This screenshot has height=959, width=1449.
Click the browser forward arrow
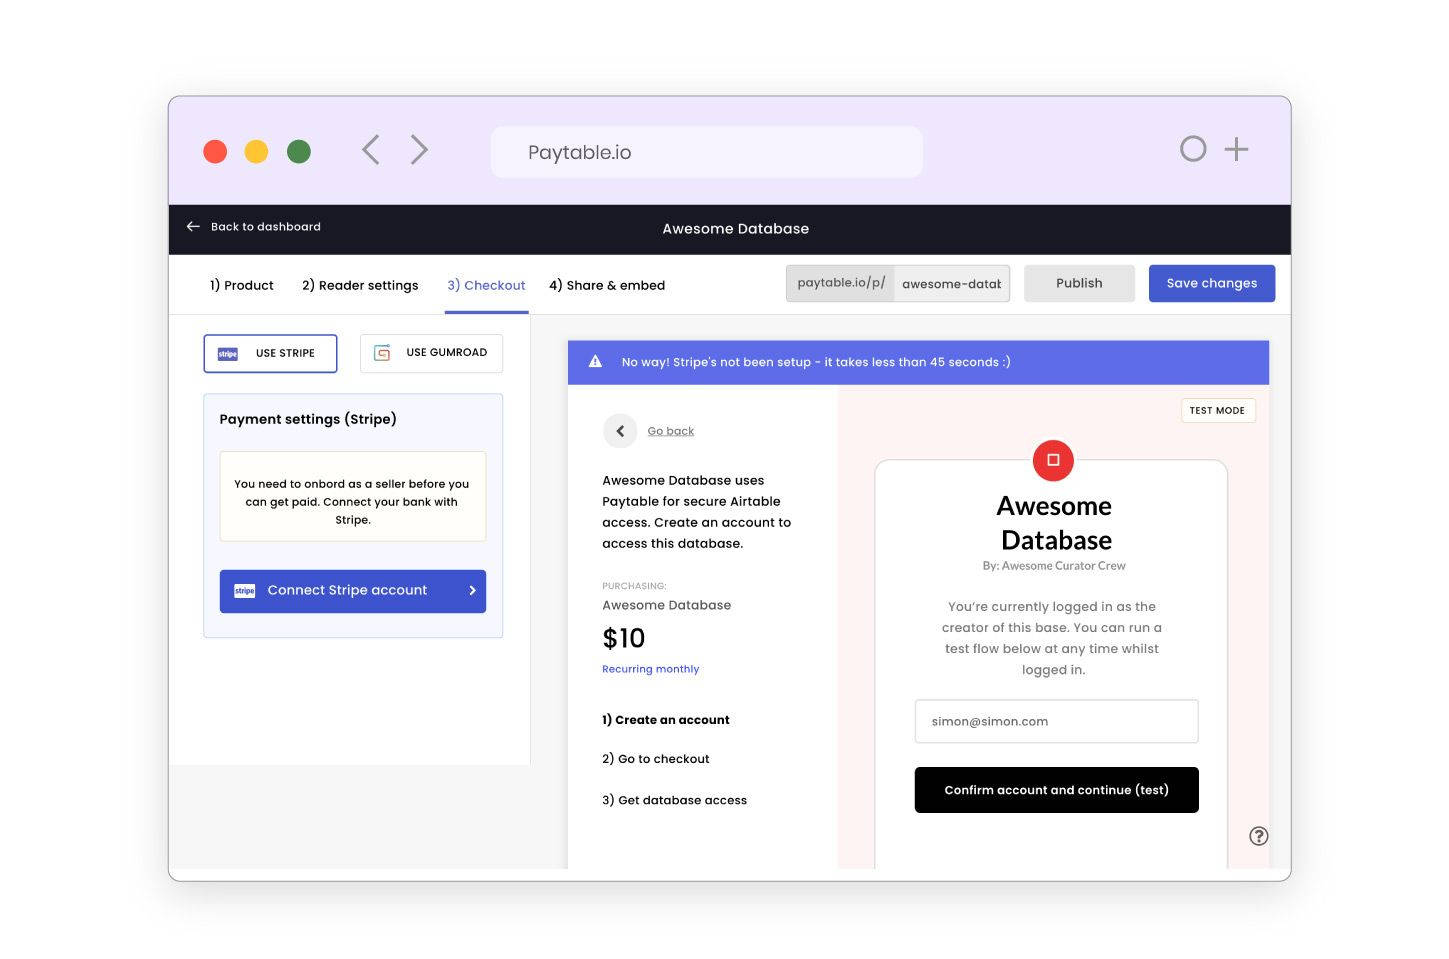coord(419,150)
